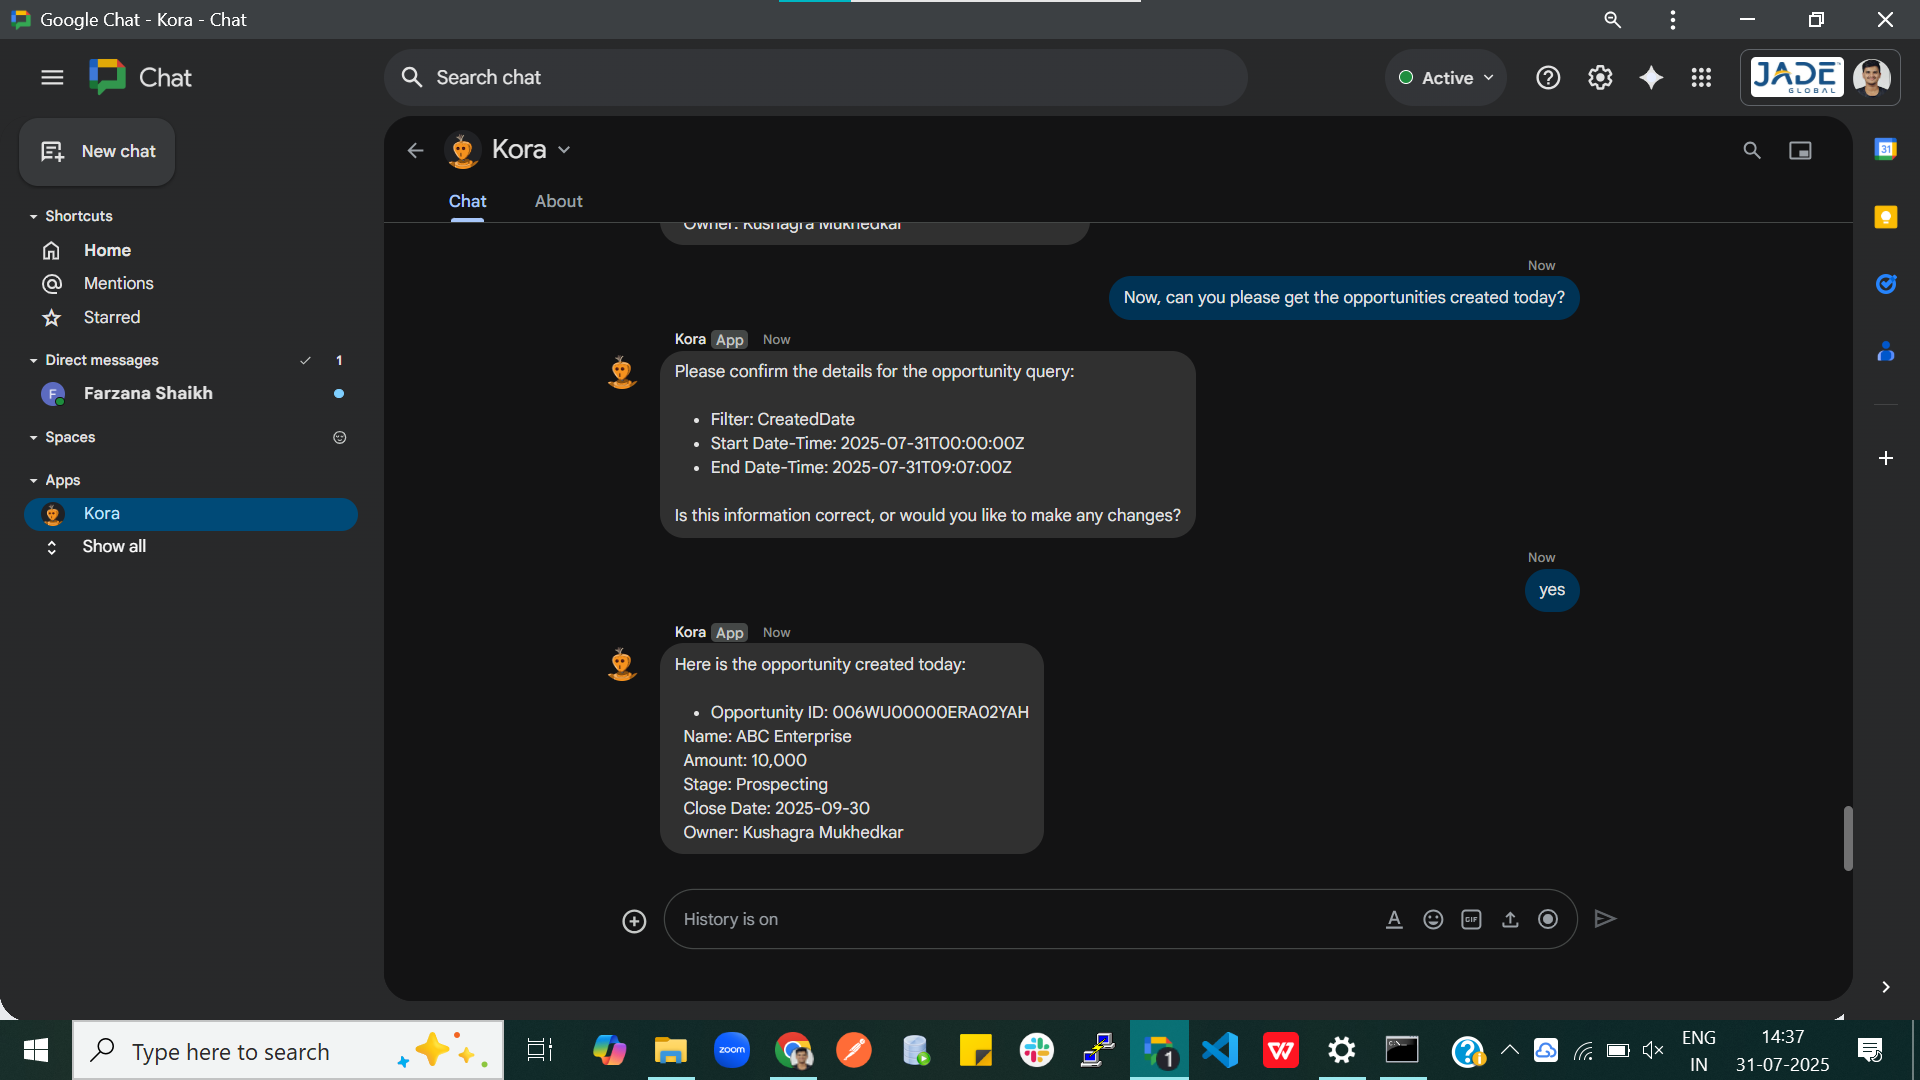
Task: Switch to the About tab
Action: (x=558, y=201)
